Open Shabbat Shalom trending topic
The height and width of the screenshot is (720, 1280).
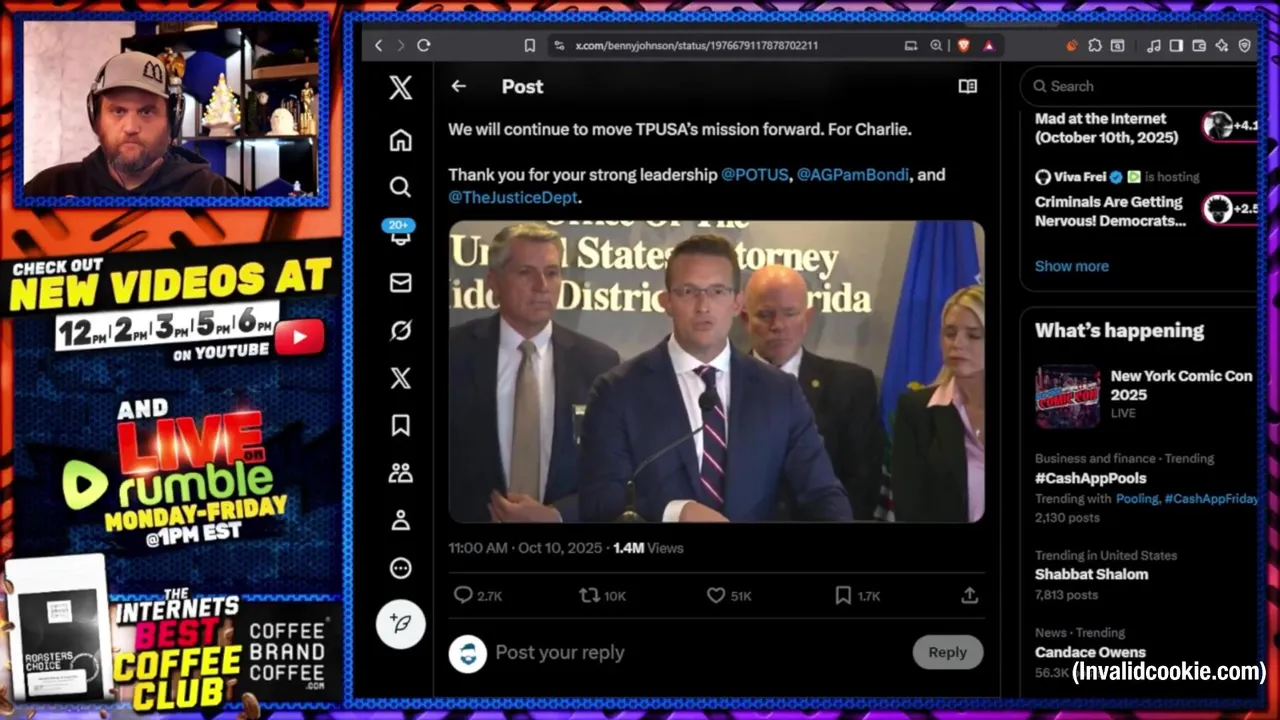(x=1091, y=574)
